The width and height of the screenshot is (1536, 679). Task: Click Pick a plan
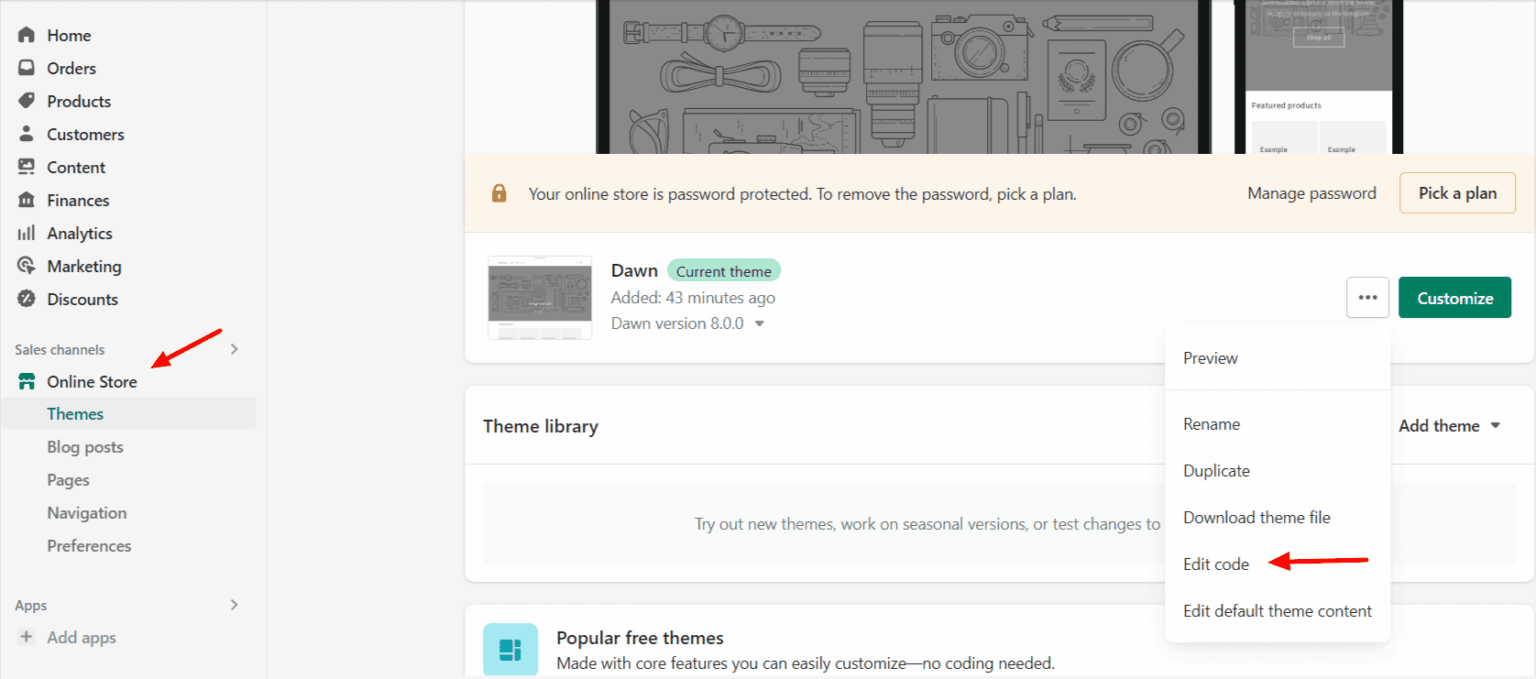(x=1457, y=192)
